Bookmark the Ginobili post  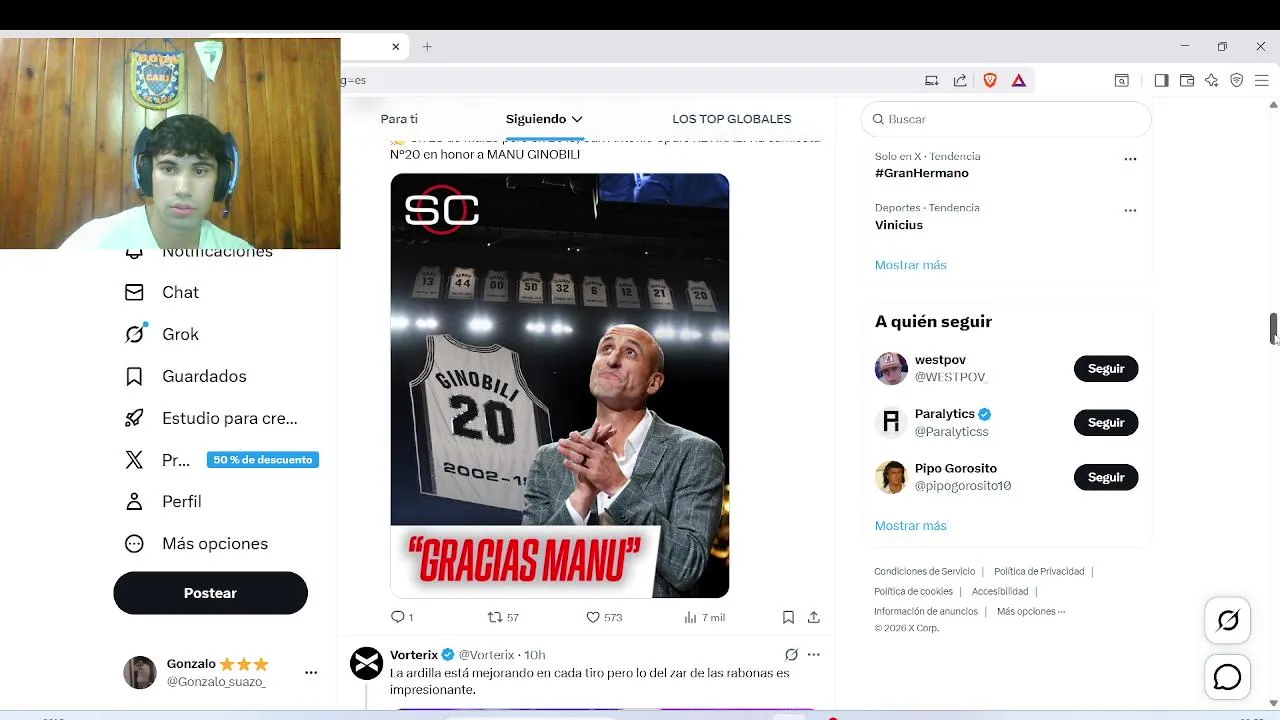point(788,617)
